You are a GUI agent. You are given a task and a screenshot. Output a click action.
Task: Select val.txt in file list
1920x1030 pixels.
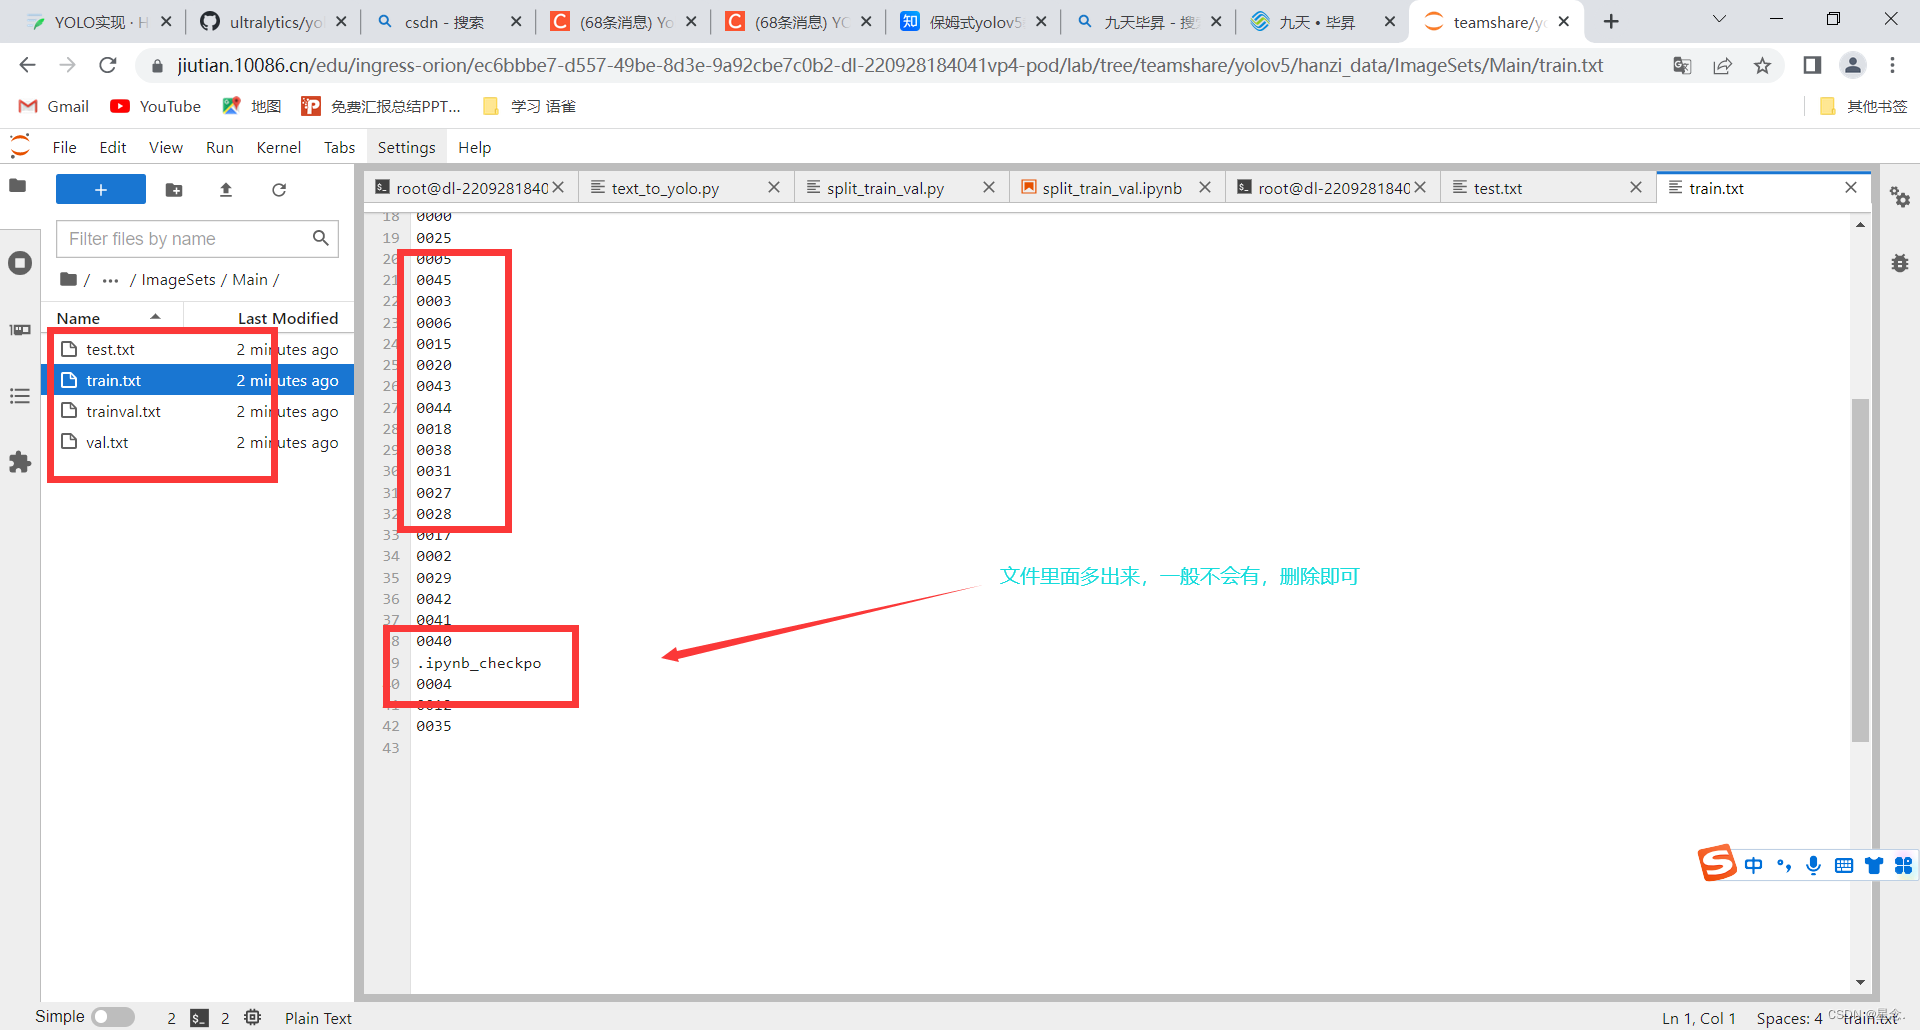click(x=198, y=442)
